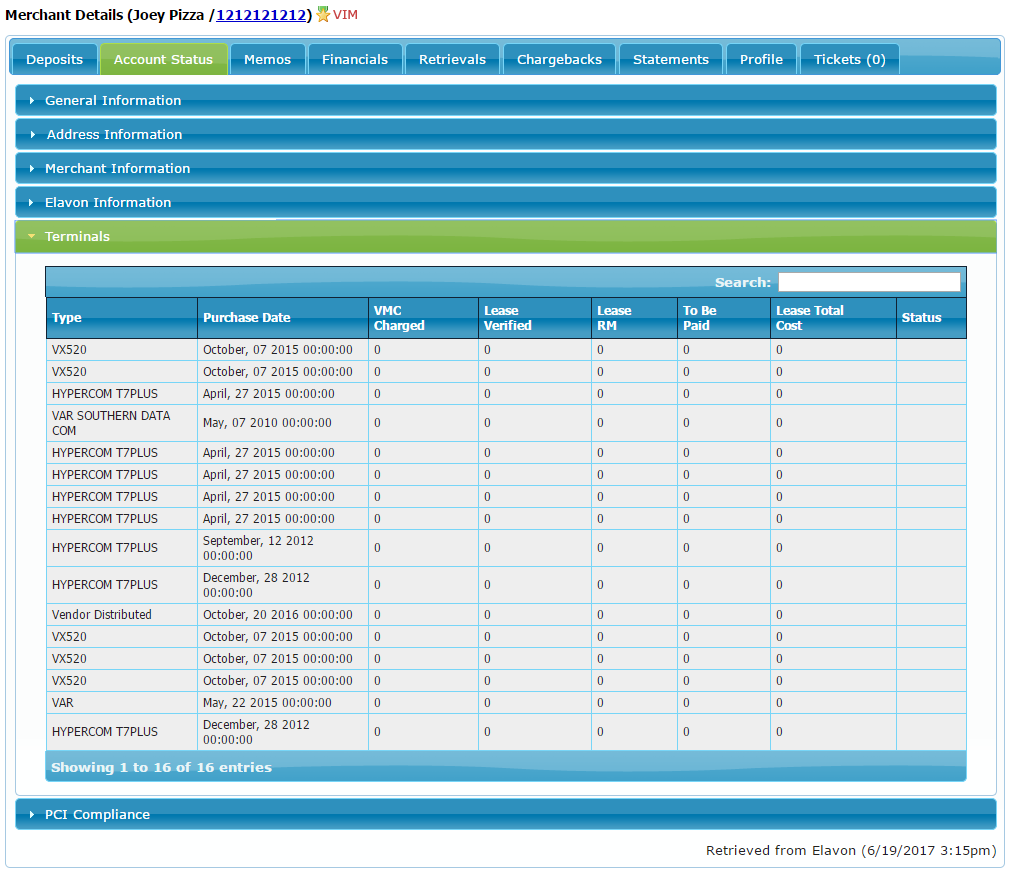
Task: Click the Vendor Distributed type cell
Action: [121, 614]
